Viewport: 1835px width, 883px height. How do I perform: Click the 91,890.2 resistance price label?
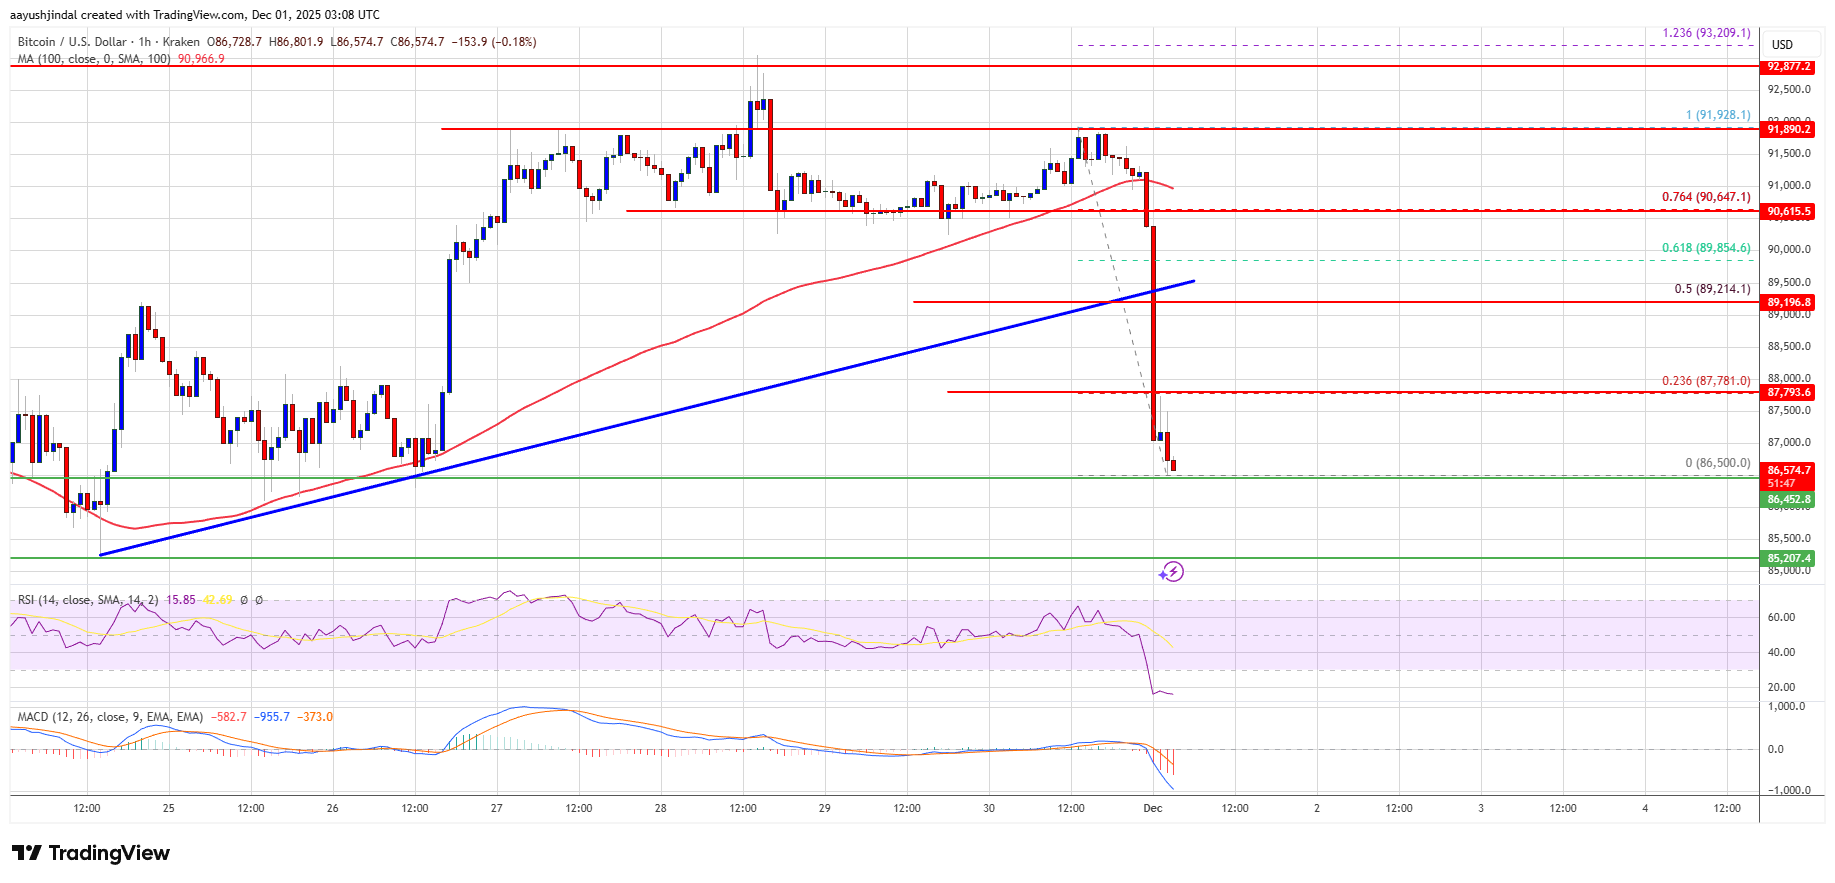tap(1788, 129)
